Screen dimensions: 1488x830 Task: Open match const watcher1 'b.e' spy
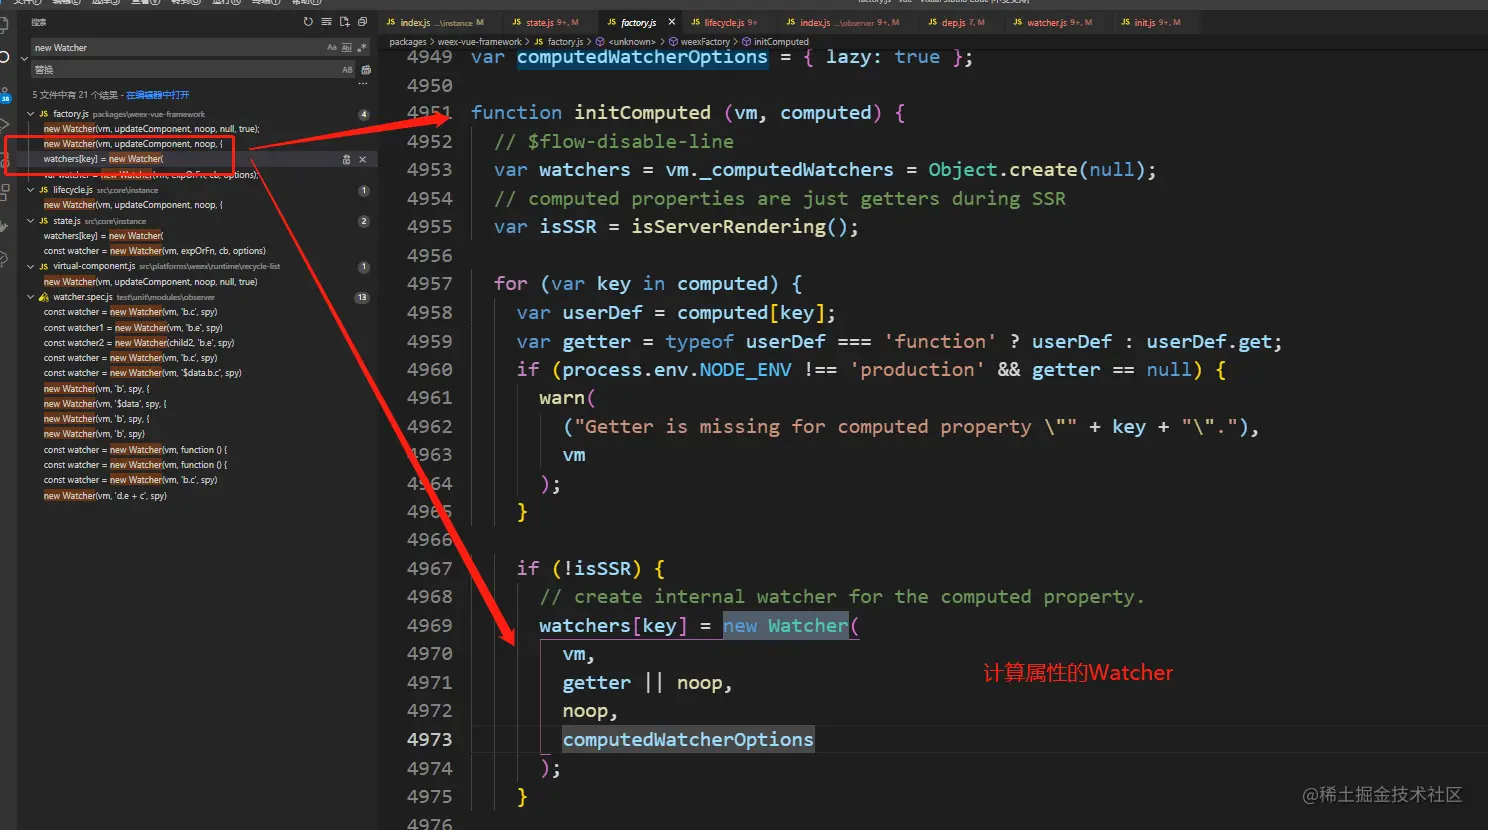(133, 328)
